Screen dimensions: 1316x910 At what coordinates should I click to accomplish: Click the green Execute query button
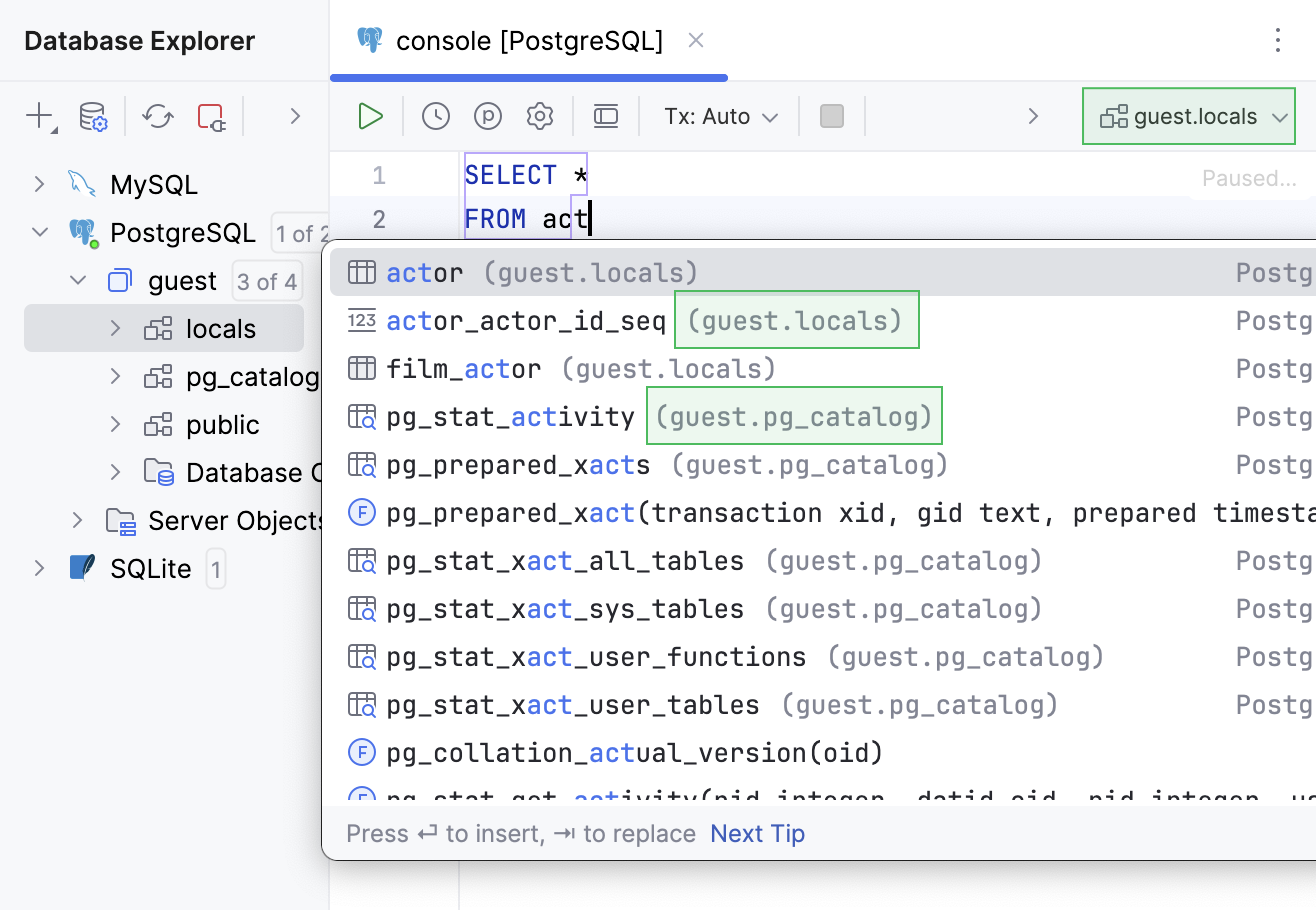pos(371,116)
